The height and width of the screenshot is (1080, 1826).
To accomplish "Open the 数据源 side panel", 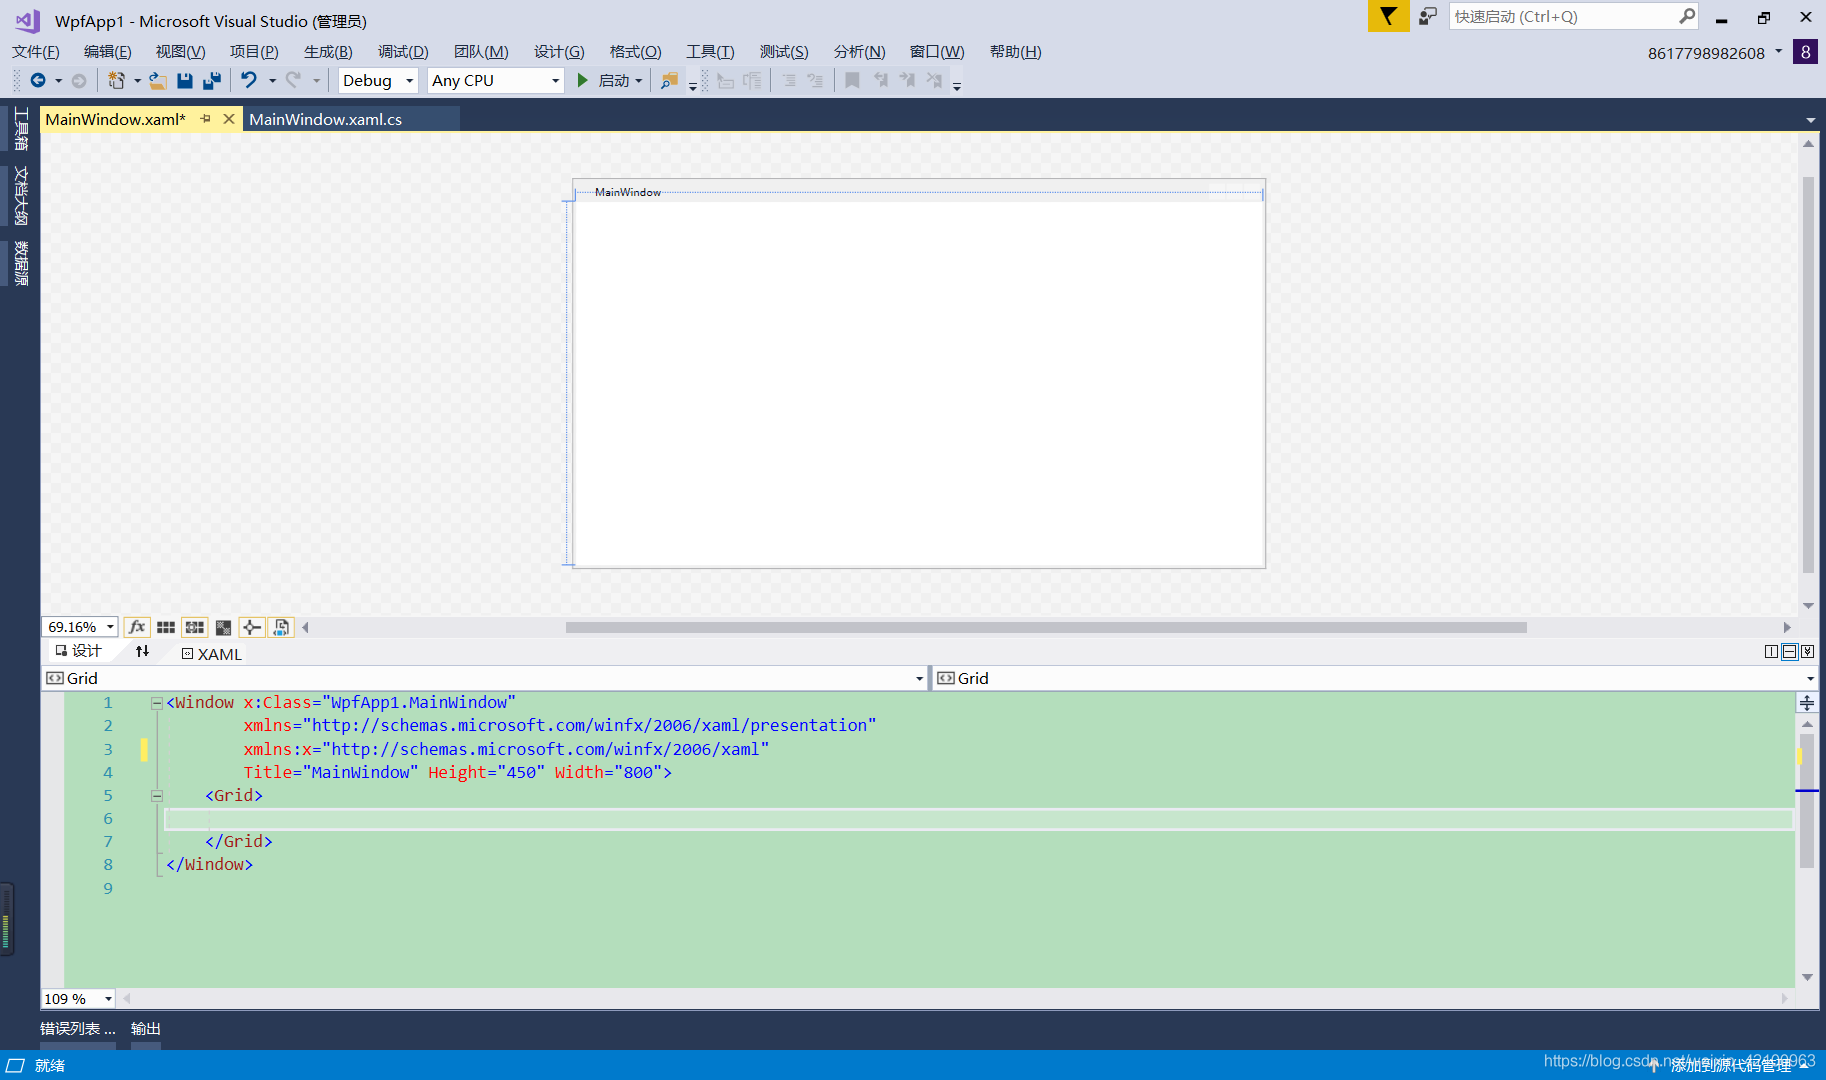I will [x=21, y=263].
